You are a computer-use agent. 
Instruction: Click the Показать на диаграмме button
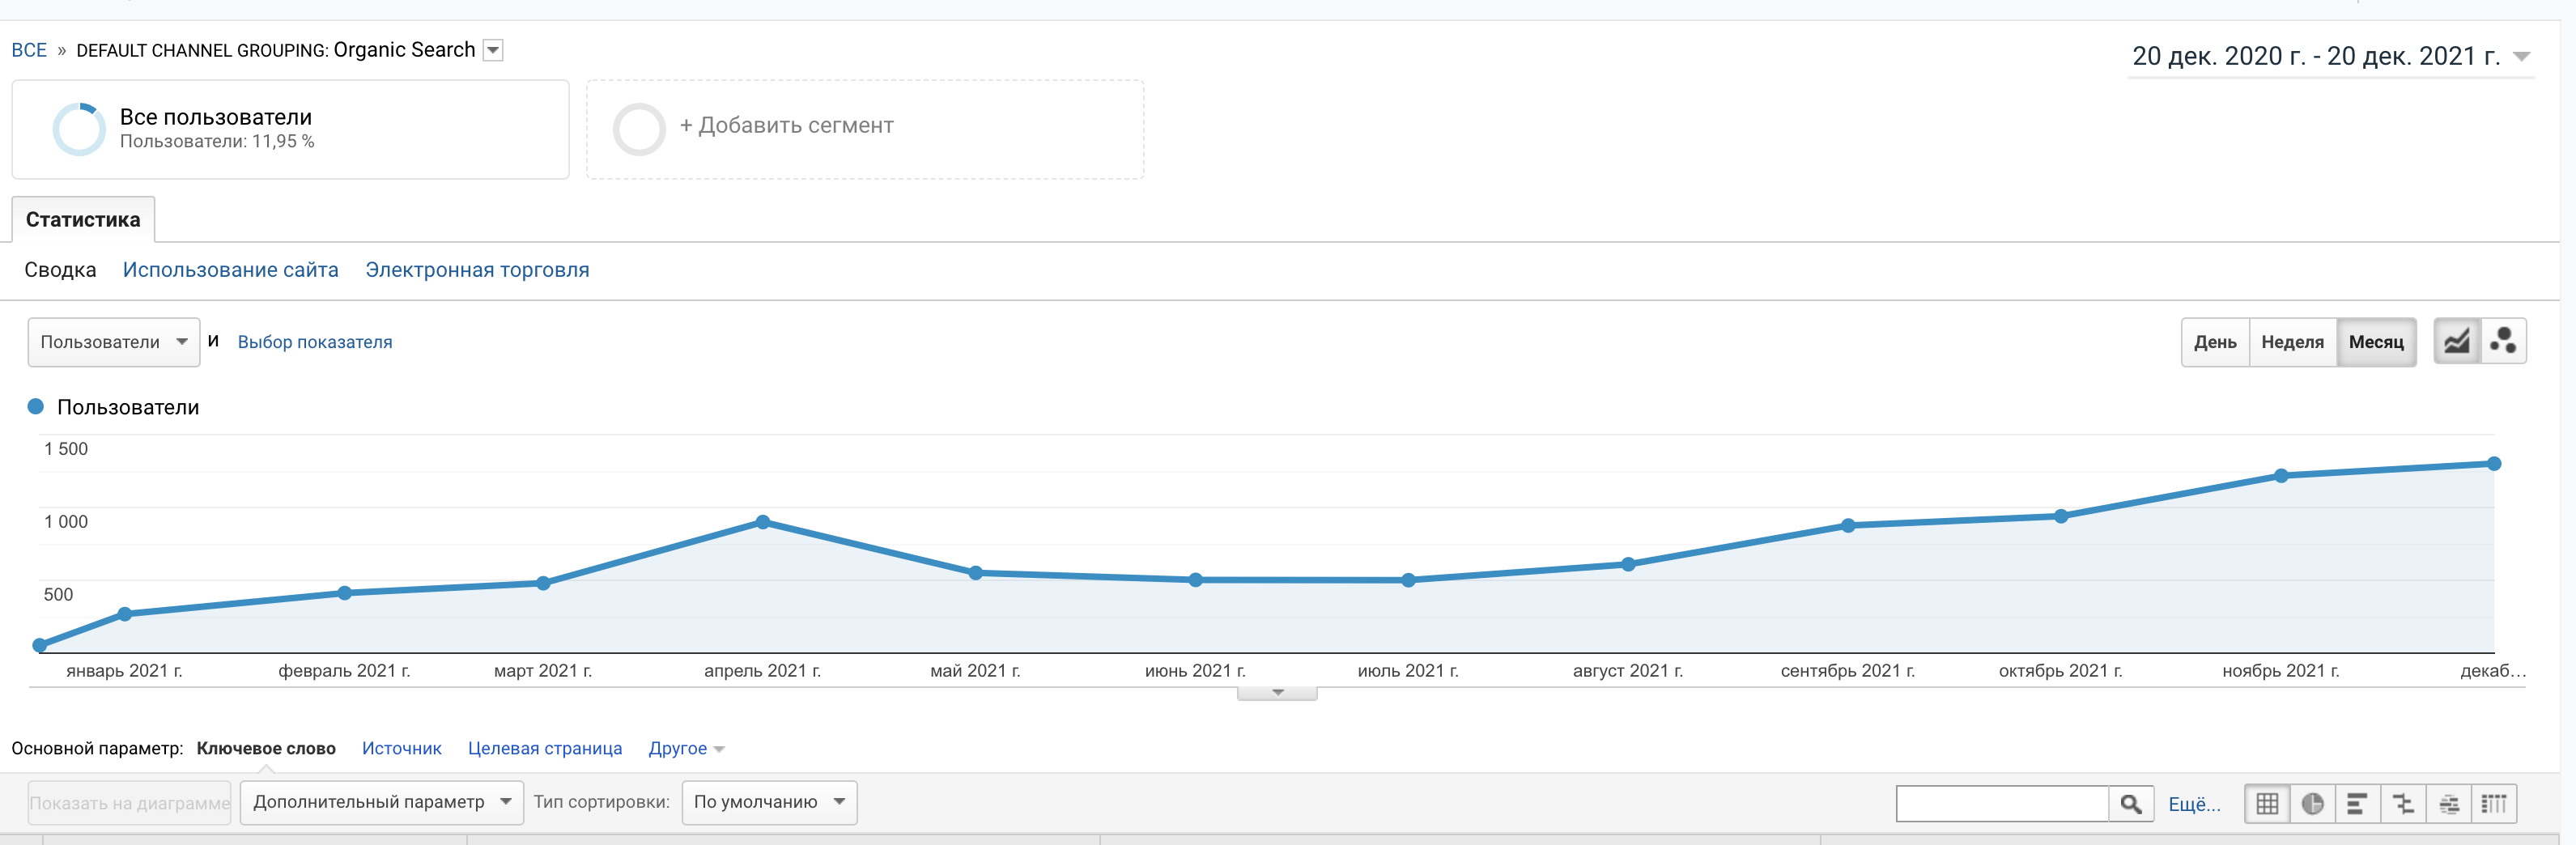click(x=129, y=803)
